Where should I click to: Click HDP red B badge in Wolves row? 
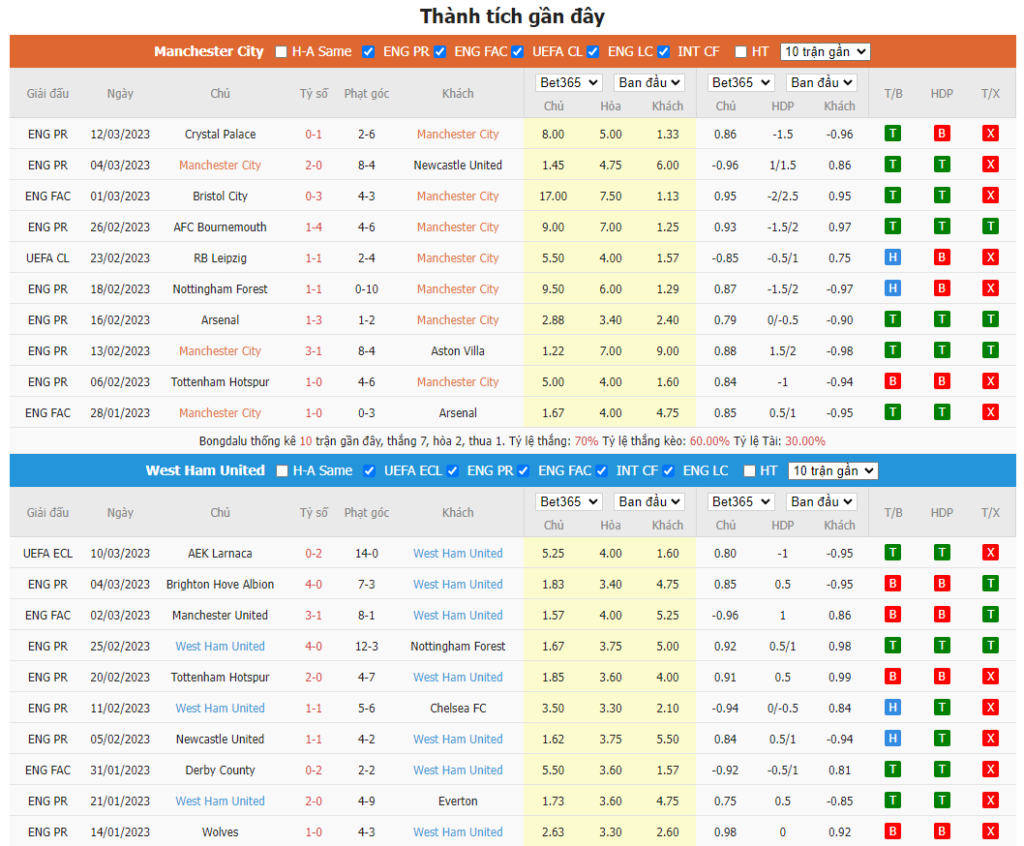941,832
